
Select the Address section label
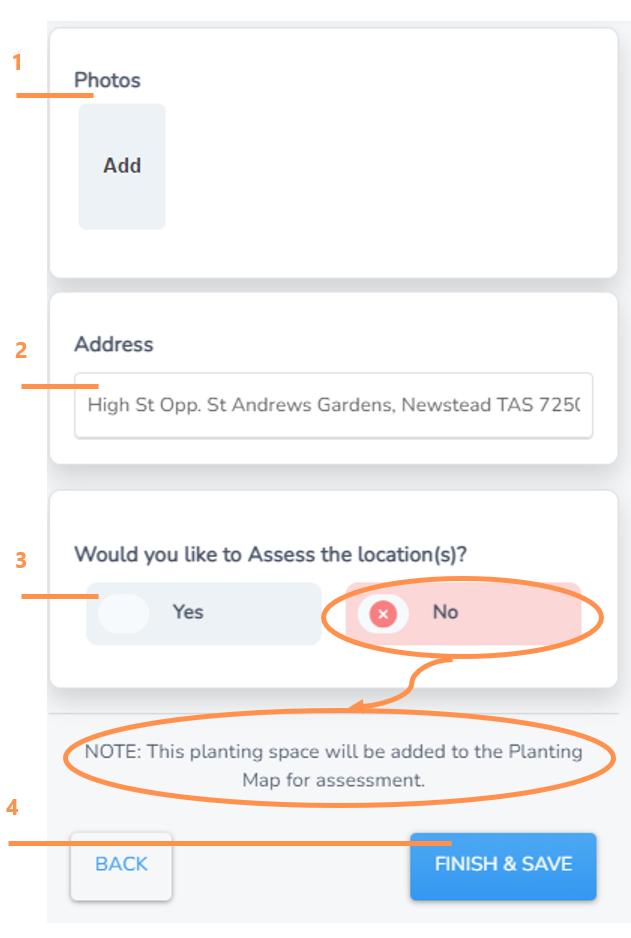click(114, 344)
